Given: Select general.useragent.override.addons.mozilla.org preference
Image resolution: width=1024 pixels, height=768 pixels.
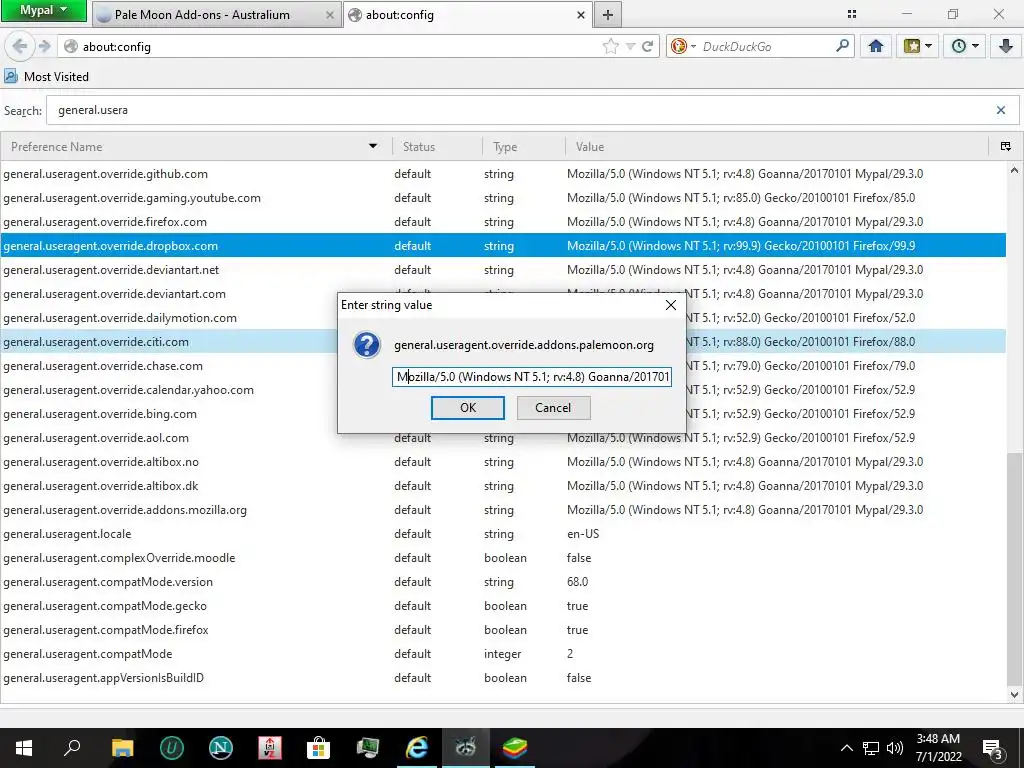Looking at the screenshot, I should point(503,510).
